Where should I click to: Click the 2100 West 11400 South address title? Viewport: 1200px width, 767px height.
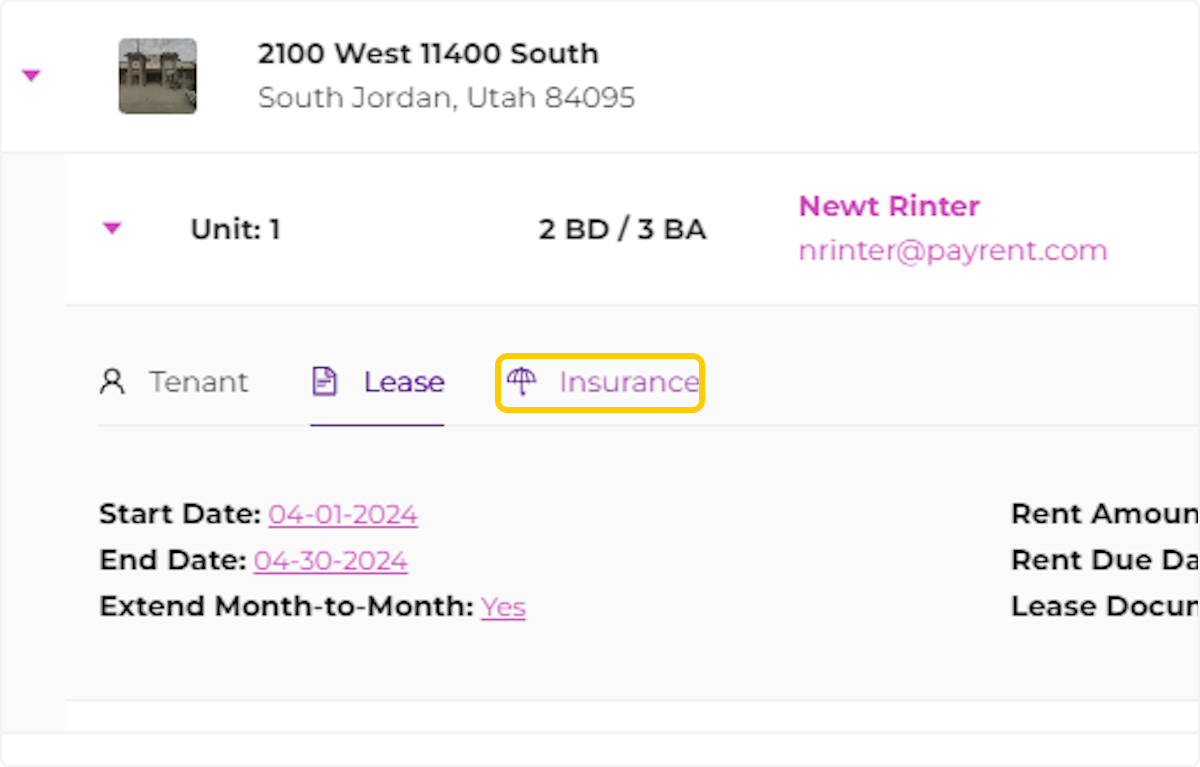(x=428, y=53)
